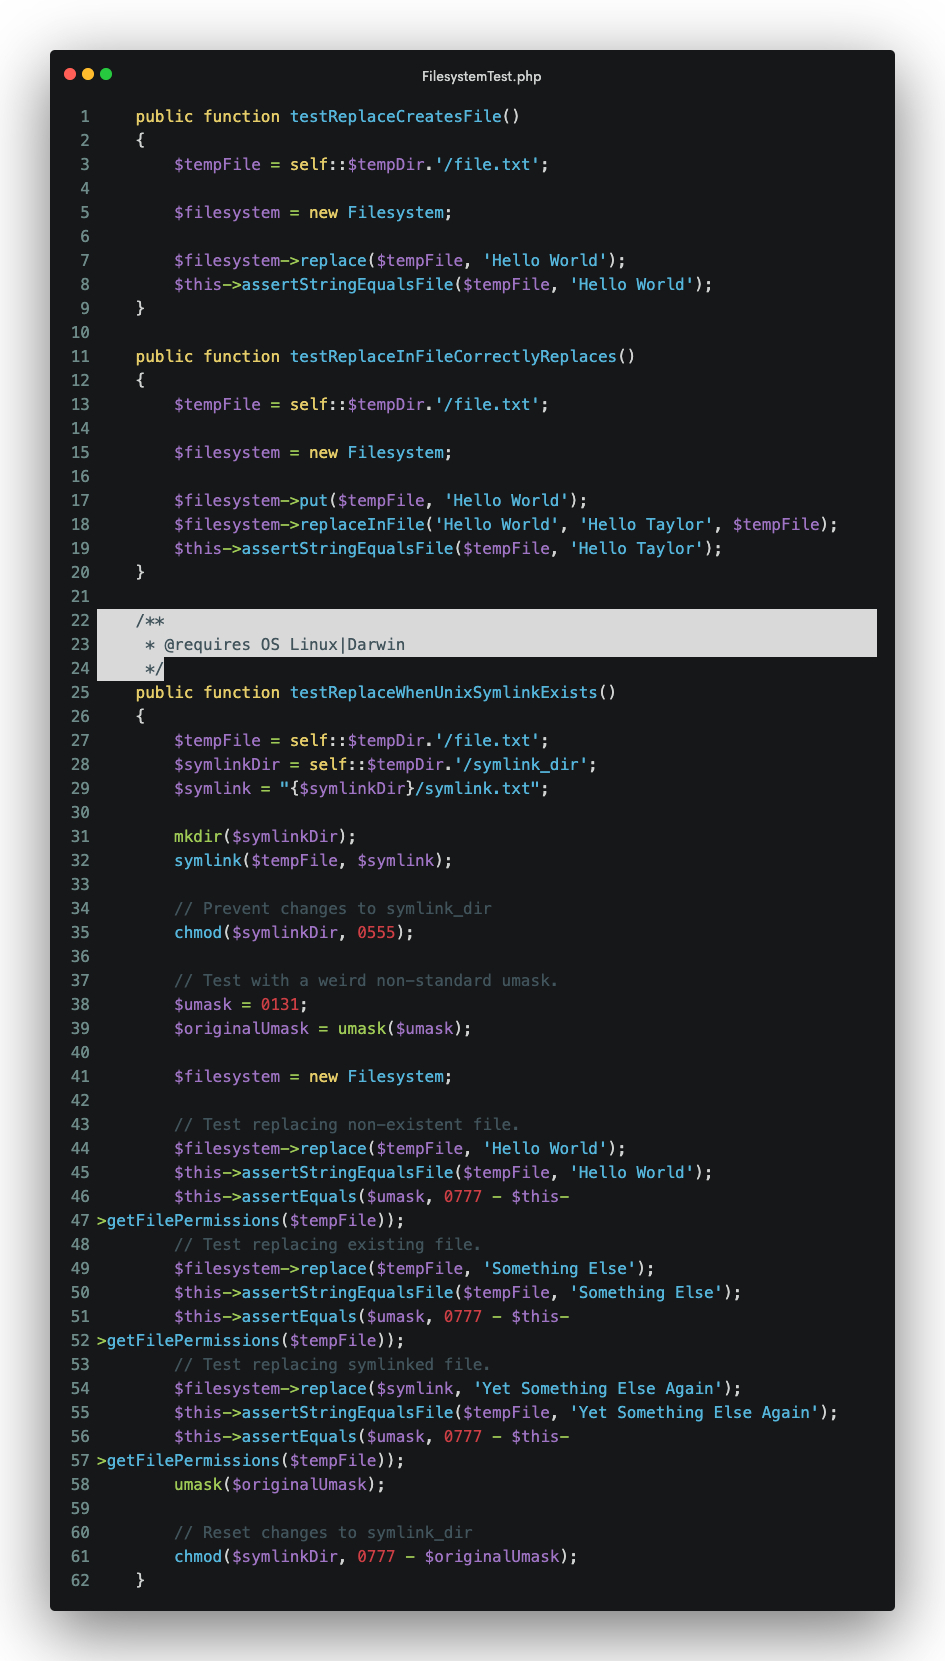Click the testReplaceWhenUnixSymlinkExists function name

click(x=444, y=692)
